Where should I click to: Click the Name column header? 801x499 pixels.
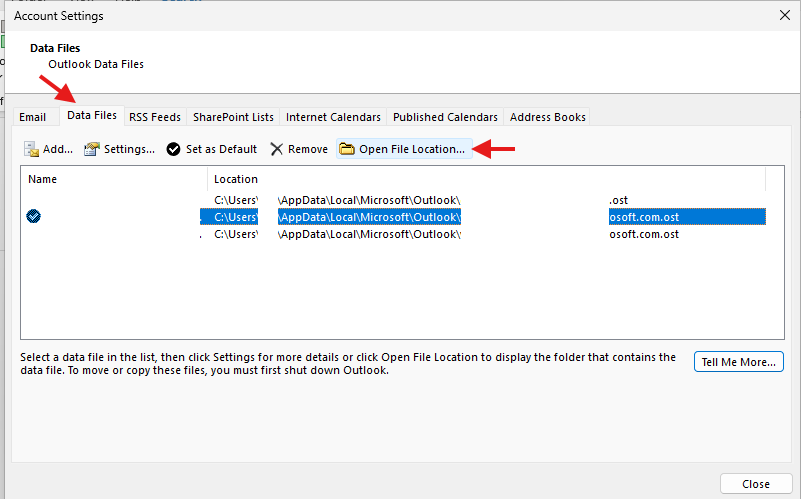click(114, 179)
